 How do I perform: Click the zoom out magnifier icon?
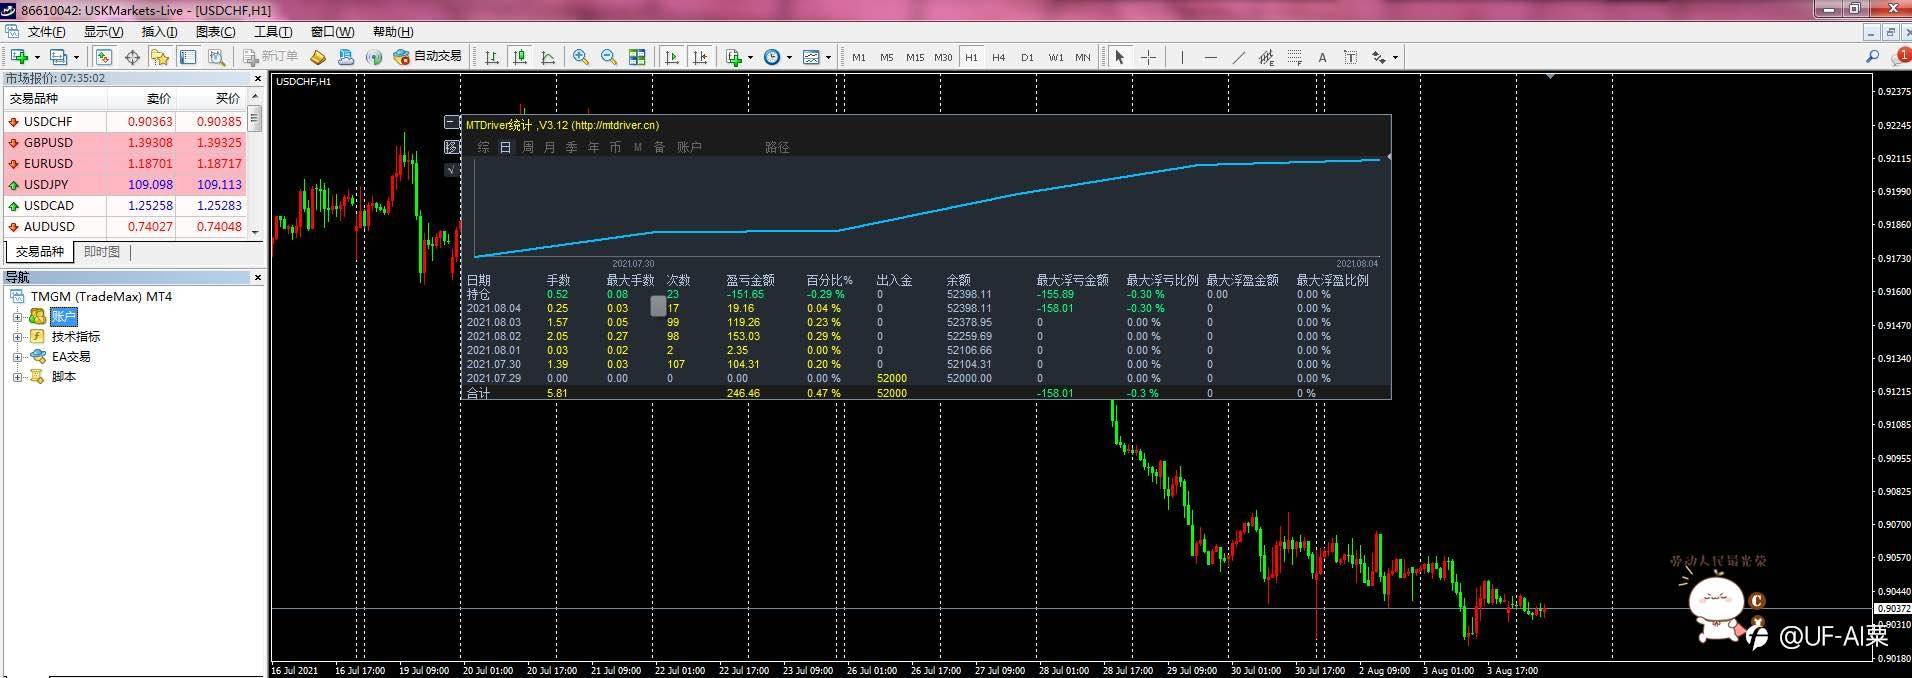pyautogui.click(x=608, y=57)
